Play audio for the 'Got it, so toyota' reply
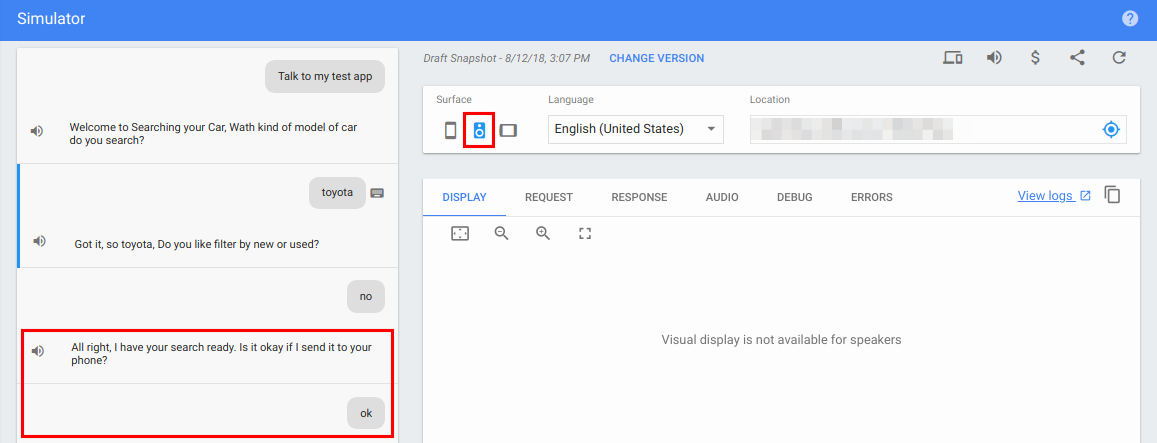Viewport: 1157px width, 443px height. [x=40, y=241]
